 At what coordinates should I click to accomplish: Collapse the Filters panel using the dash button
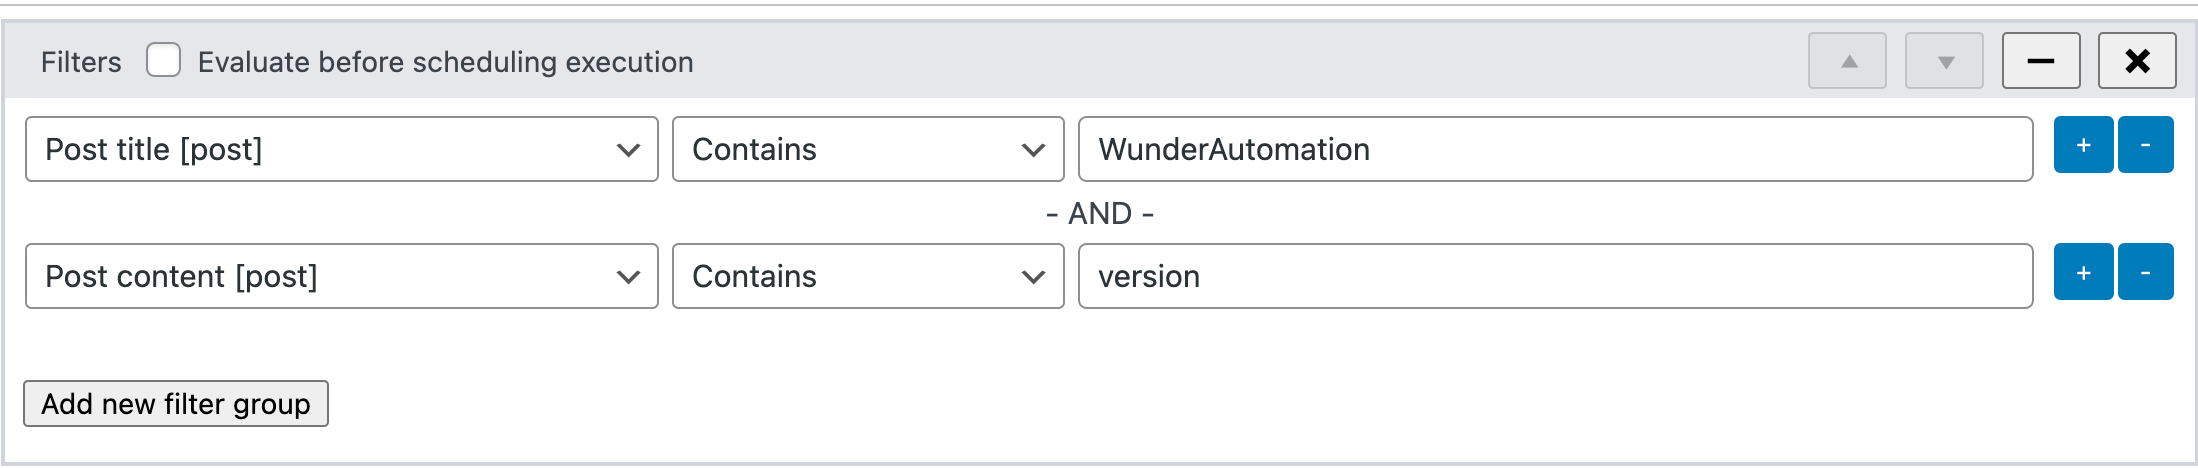(2041, 61)
